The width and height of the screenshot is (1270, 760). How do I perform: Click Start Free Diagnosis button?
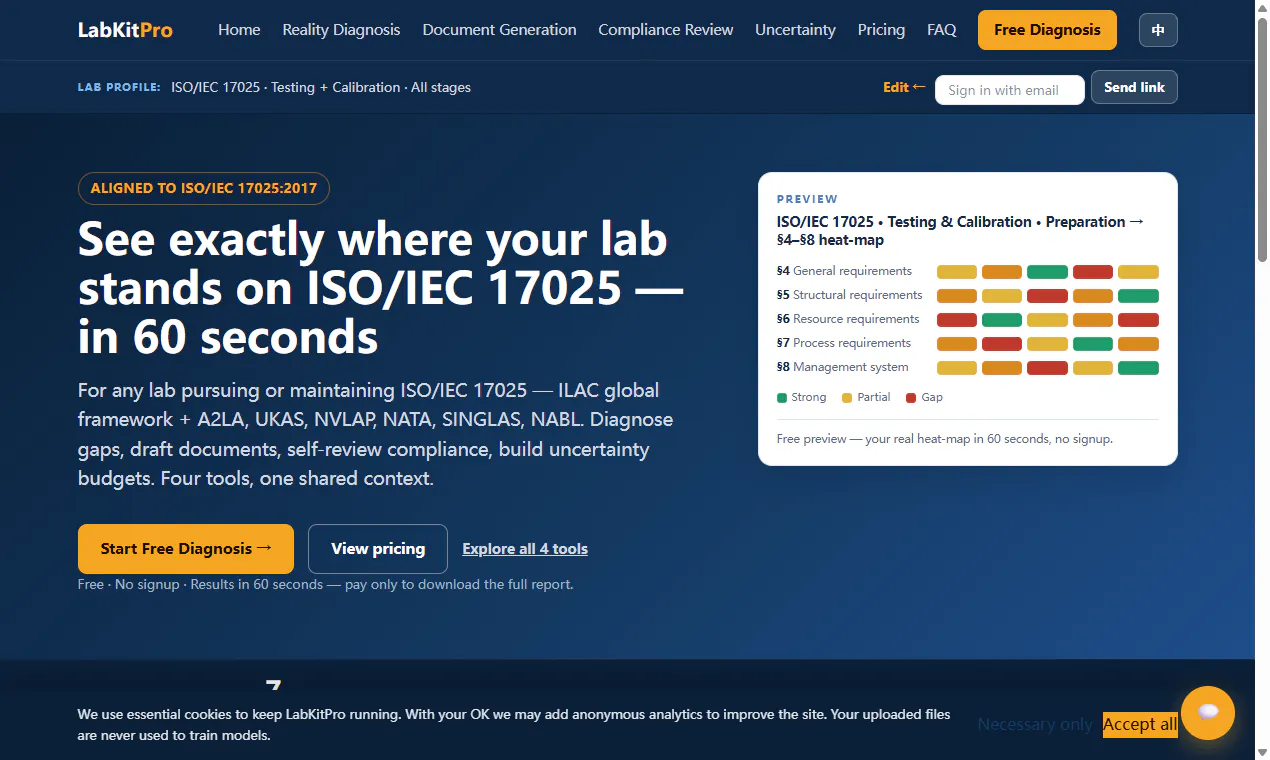(186, 548)
